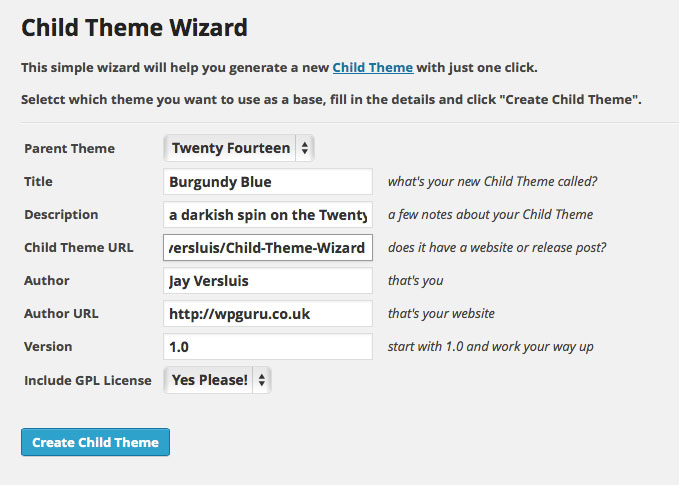The width and height of the screenshot is (679, 485).
Task: Click the Version label
Action: pos(48,347)
